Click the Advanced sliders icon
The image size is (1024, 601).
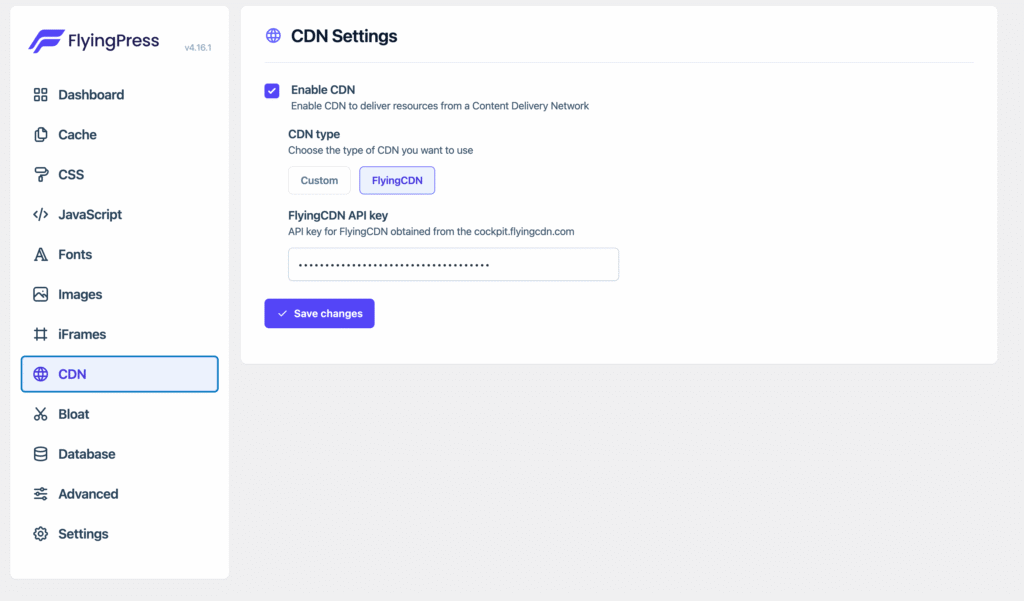[41, 494]
